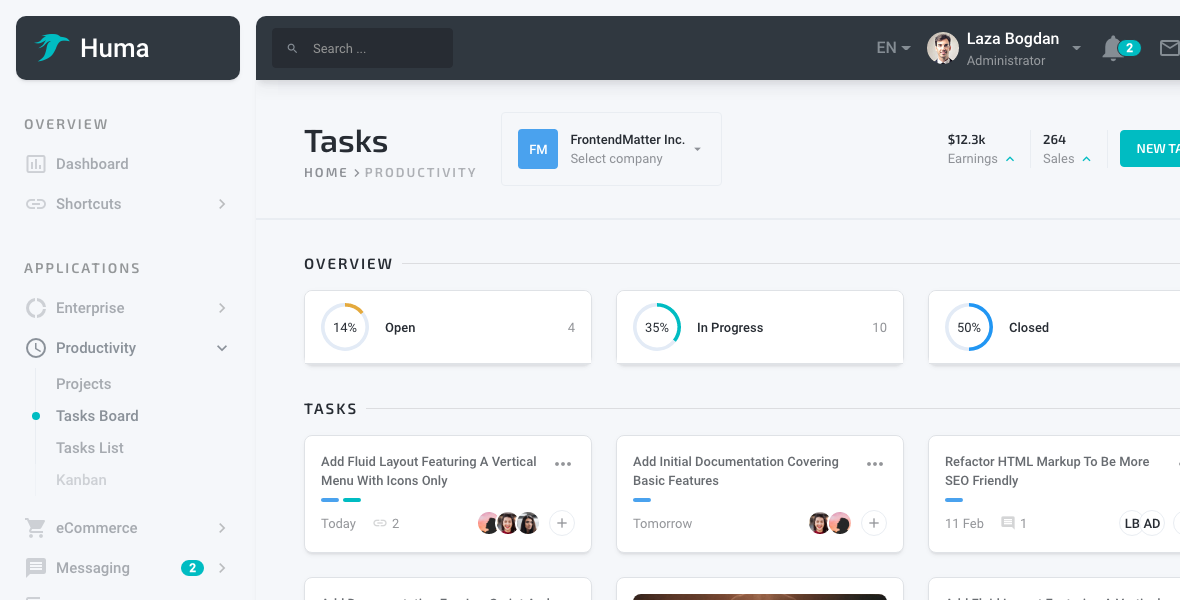Click the search magnifier icon
The image size is (1180, 600).
pyautogui.click(x=293, y=48)
